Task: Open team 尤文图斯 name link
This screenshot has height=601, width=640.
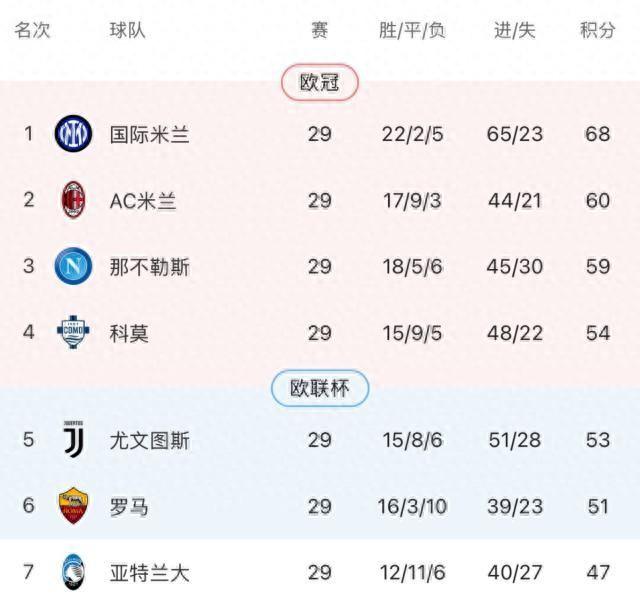Action: click(x=149, y=440)
